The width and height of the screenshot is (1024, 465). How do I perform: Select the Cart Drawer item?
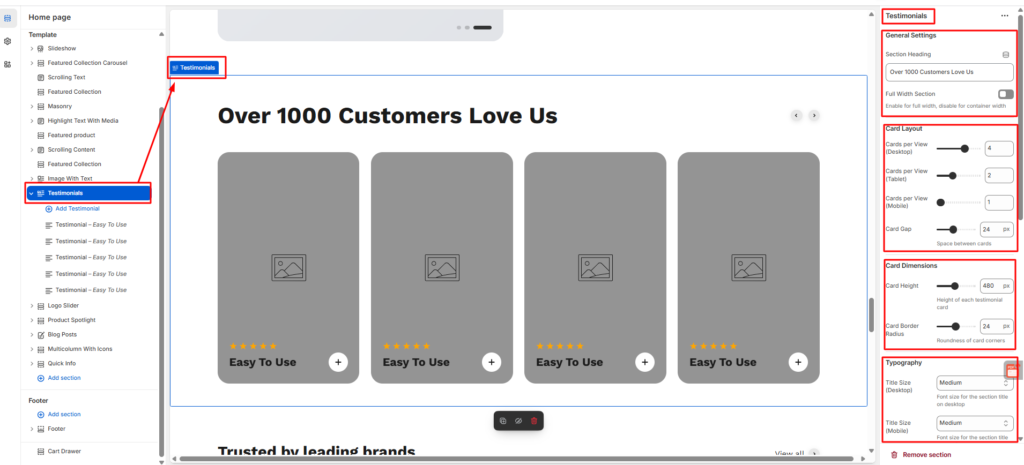click(x=64, y=451)
